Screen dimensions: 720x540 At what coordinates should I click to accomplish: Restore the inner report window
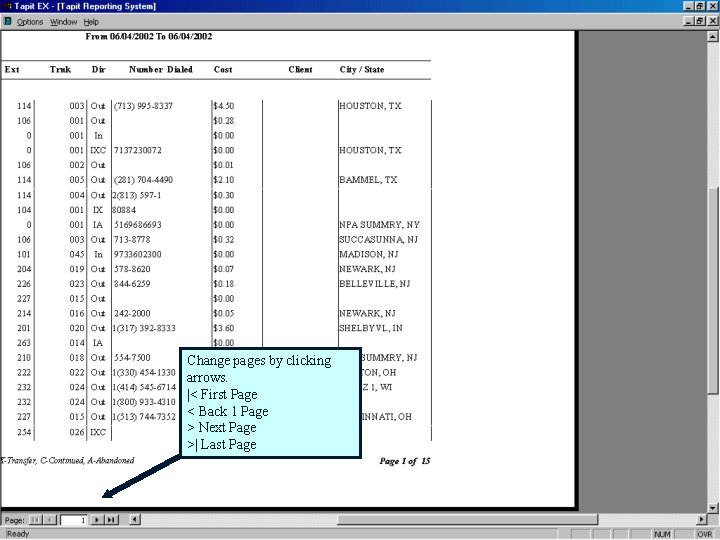[x=700, y=21]
